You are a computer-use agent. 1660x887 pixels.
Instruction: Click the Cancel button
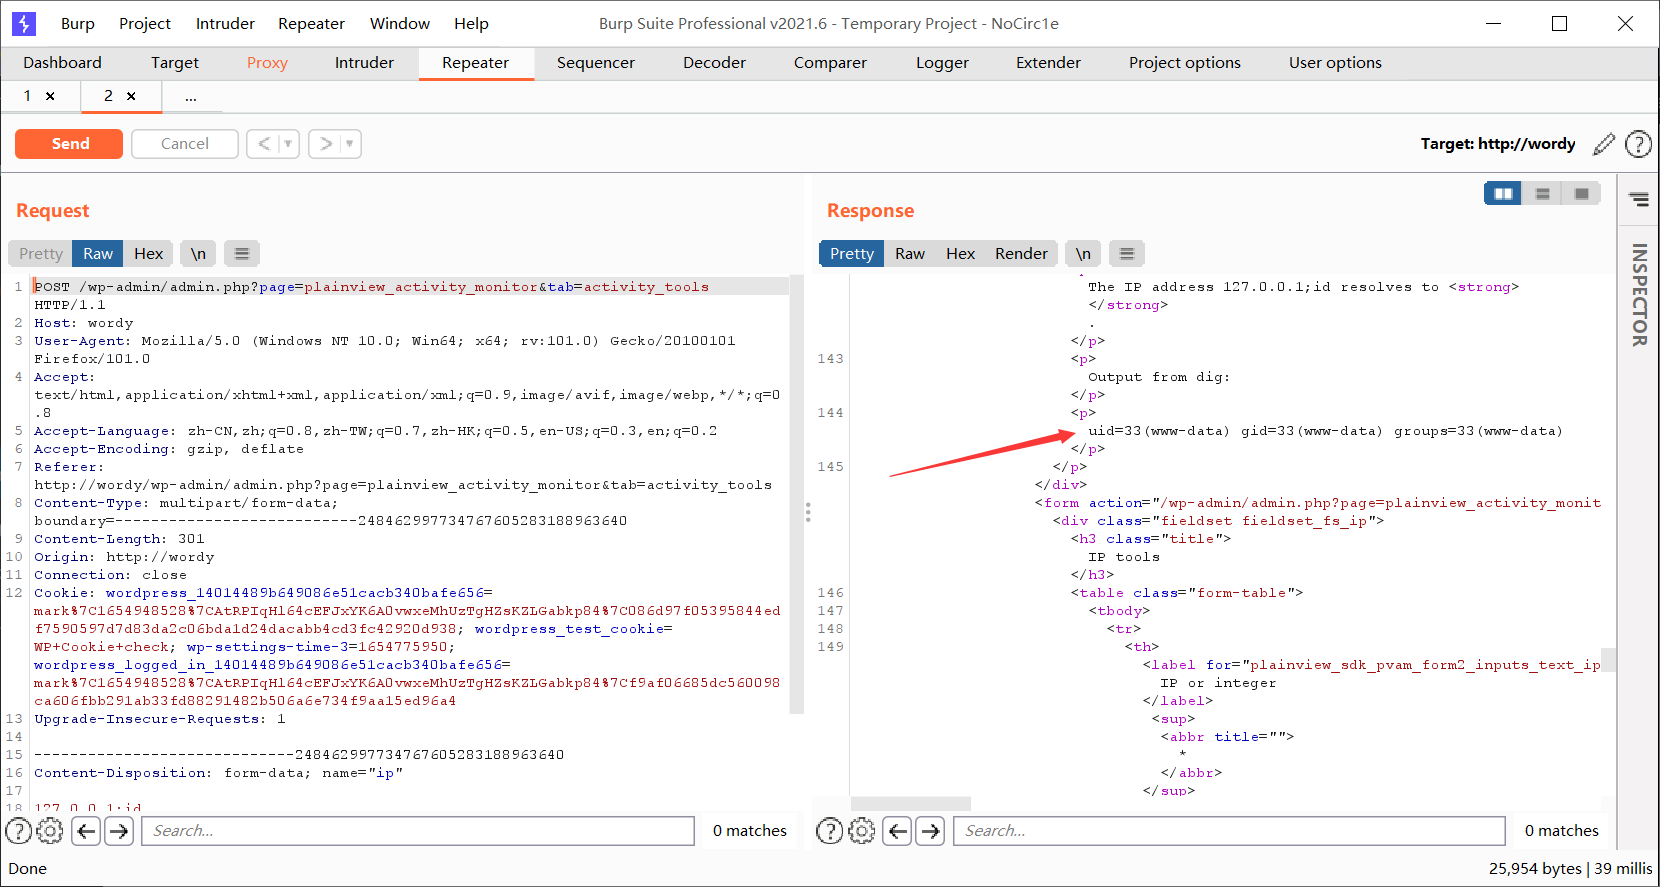[x=185, y=144]
